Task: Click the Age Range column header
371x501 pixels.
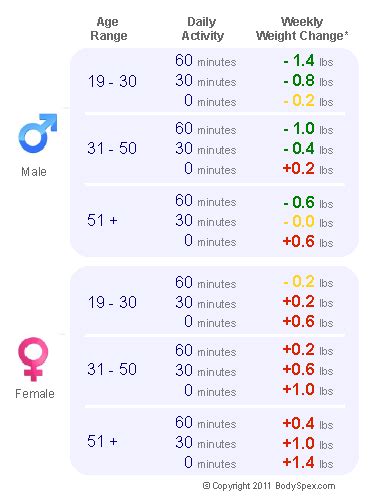Action: (109, 29)
